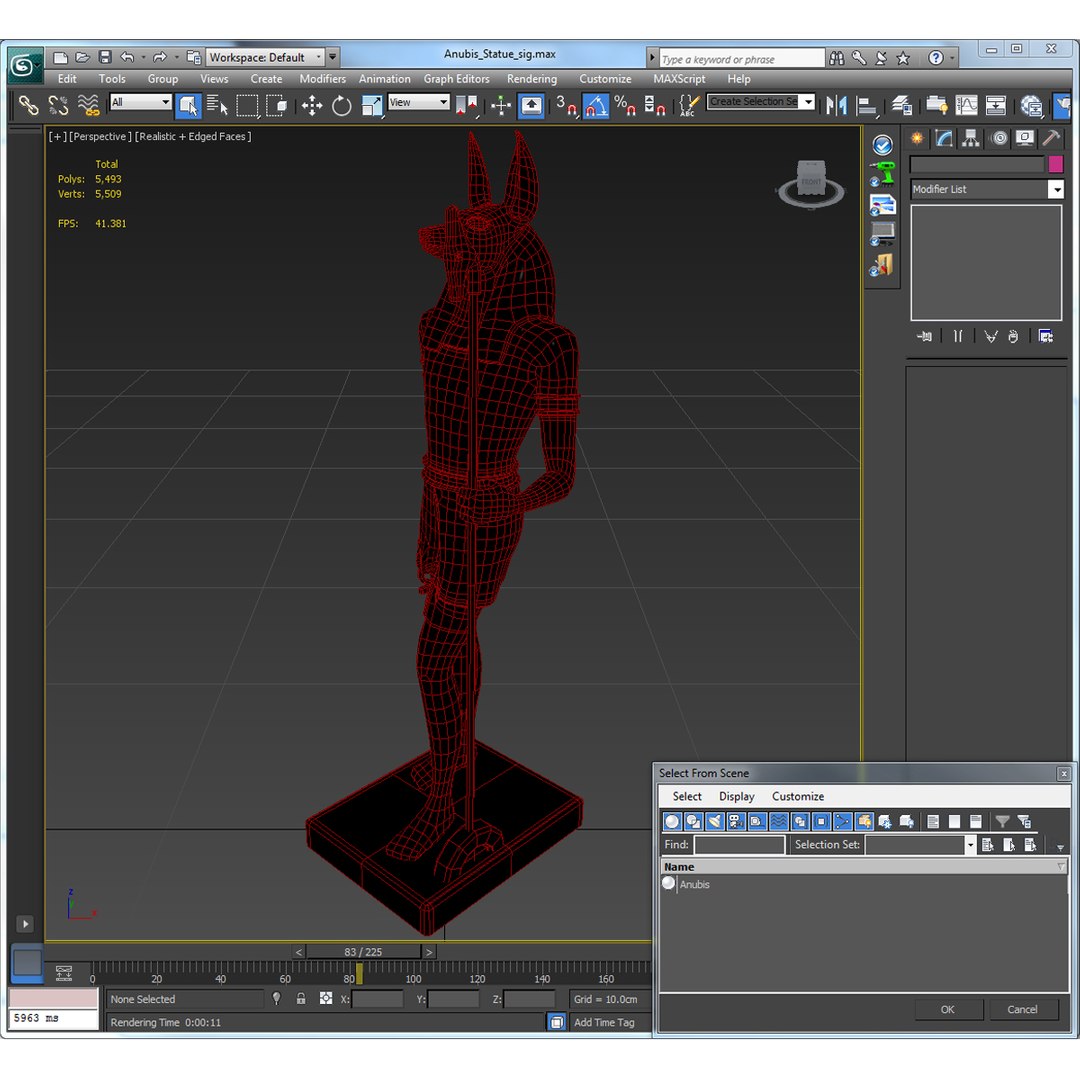Click the Open File folder icon
The height and width of the screenshot is (1080, 1080).
point(83,57)
